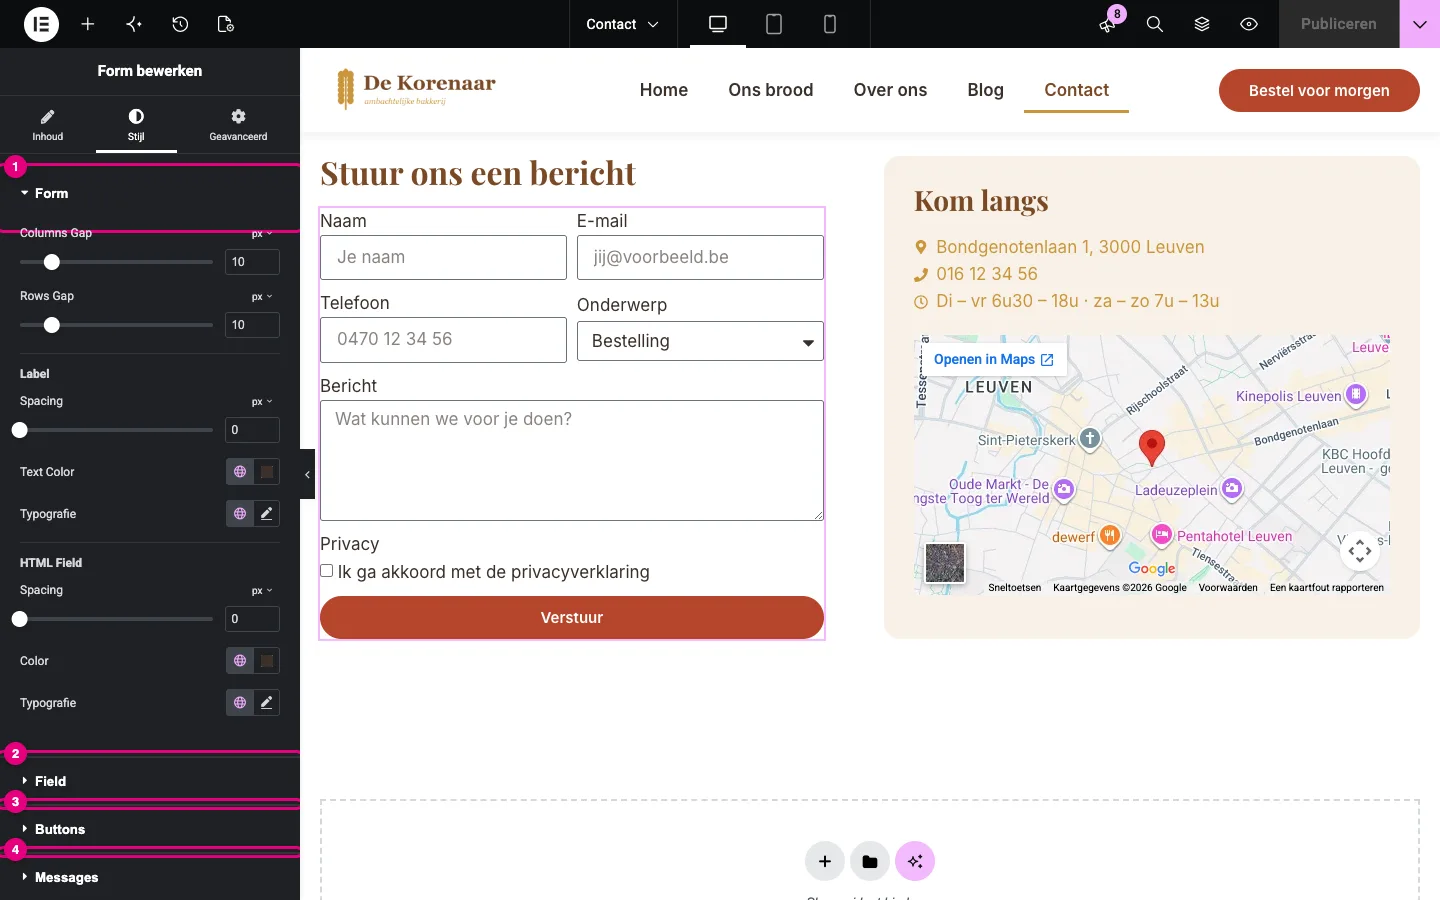The height and width of the screenshot is (900, 1440).
Task: Expand the Field section
Action: (150, 781)
